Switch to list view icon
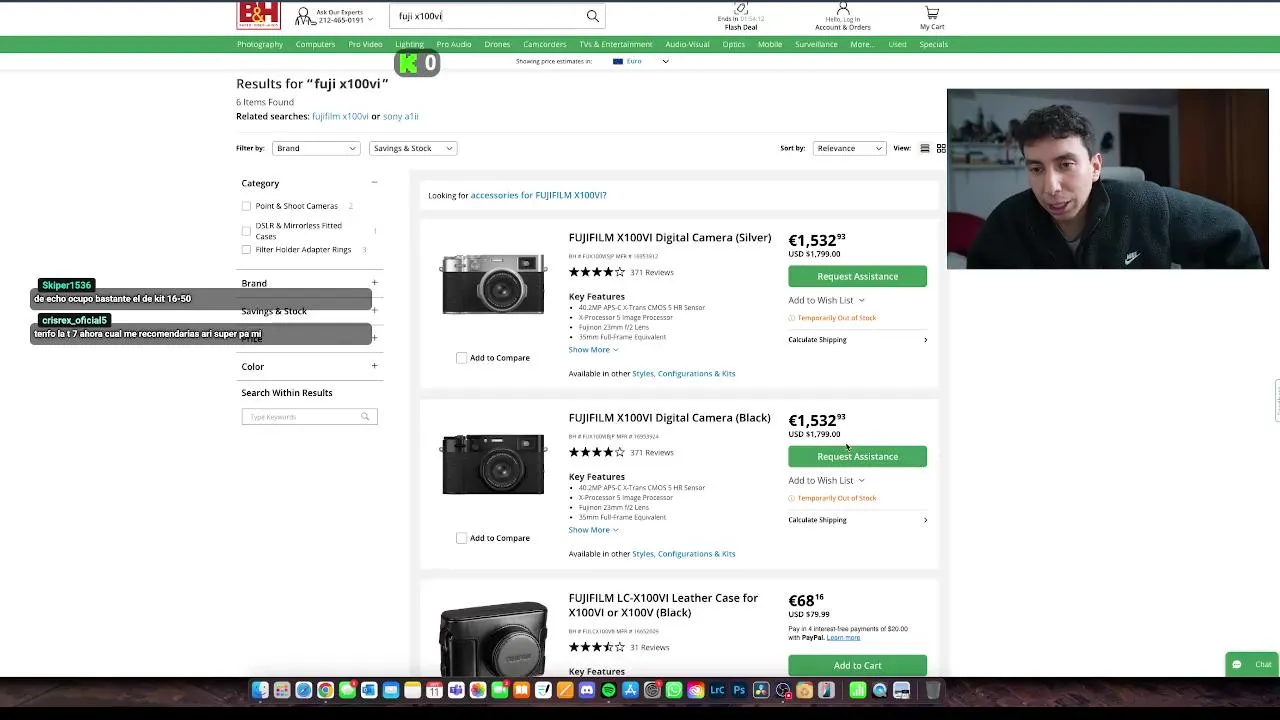The image size is (1280, 720). 925,148
